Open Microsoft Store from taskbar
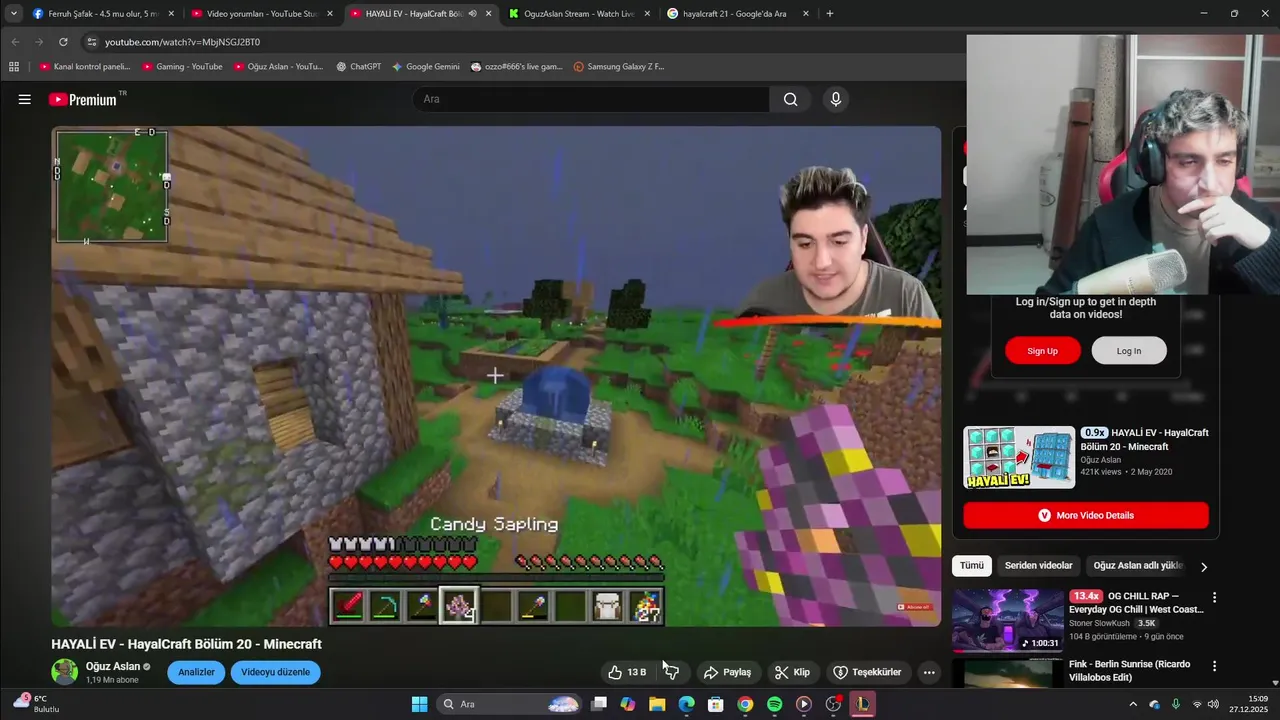The height and width of the screenshot is (720, 1280). [x=716, y=704]
